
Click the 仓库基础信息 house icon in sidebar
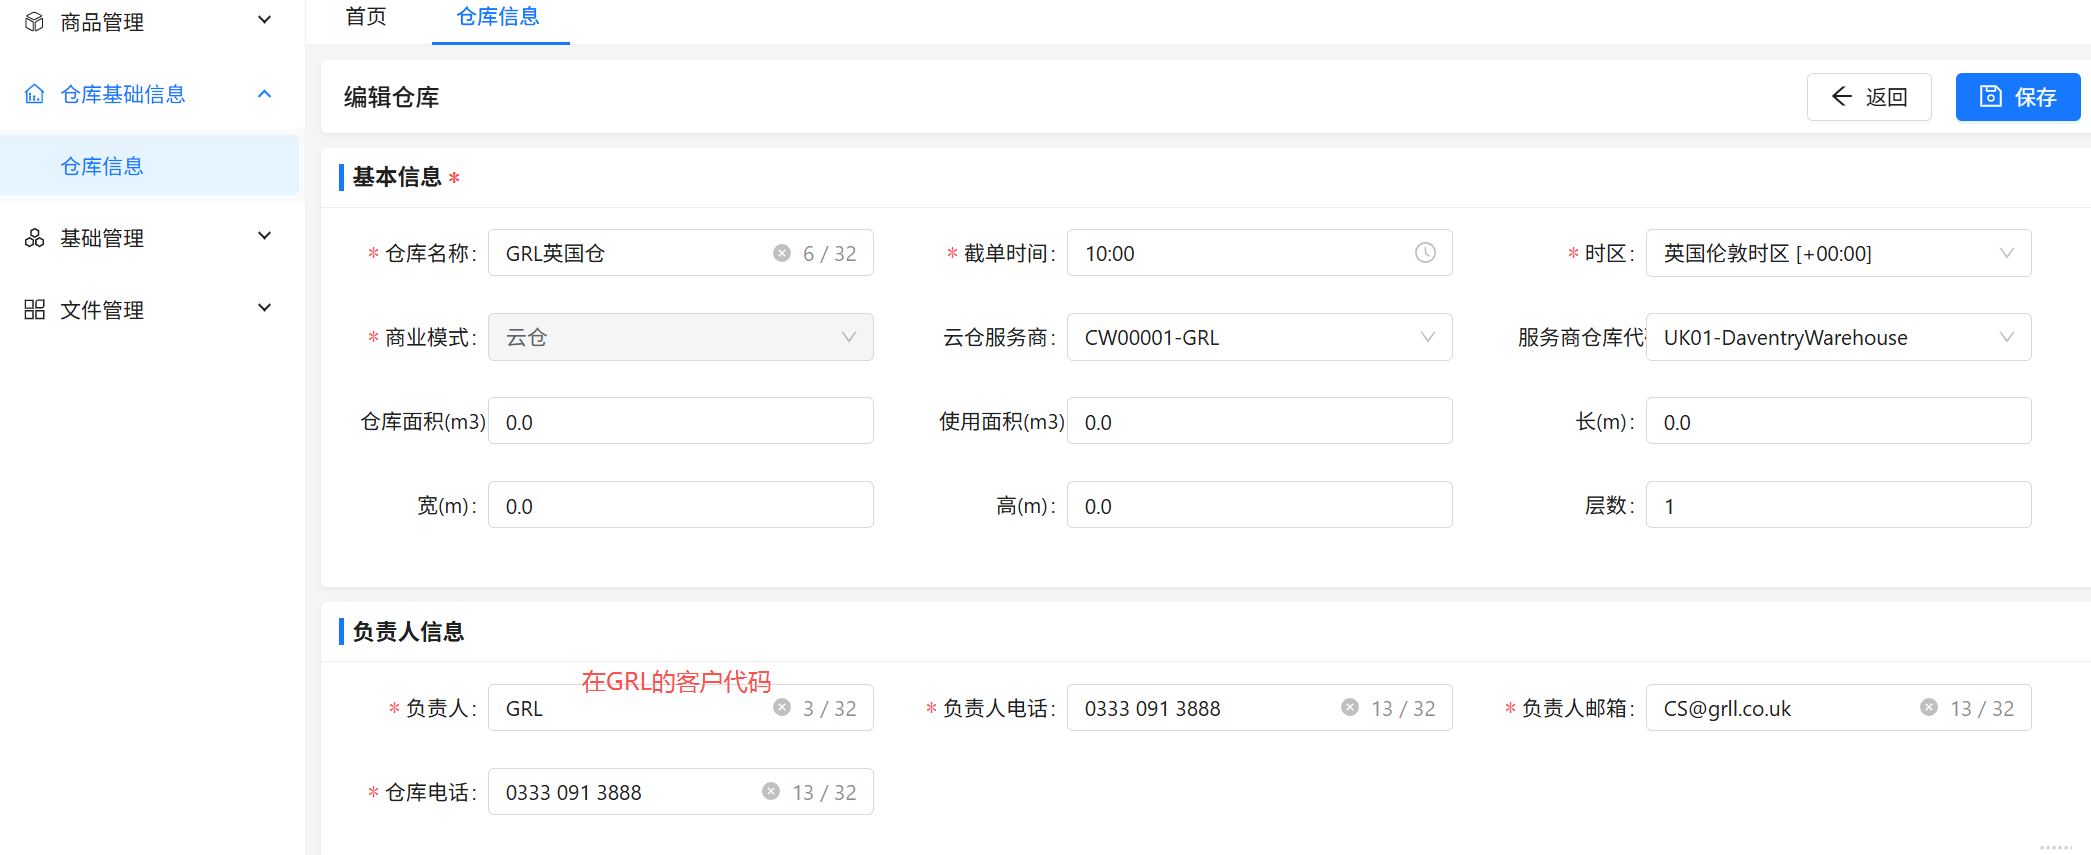[35, 94]
